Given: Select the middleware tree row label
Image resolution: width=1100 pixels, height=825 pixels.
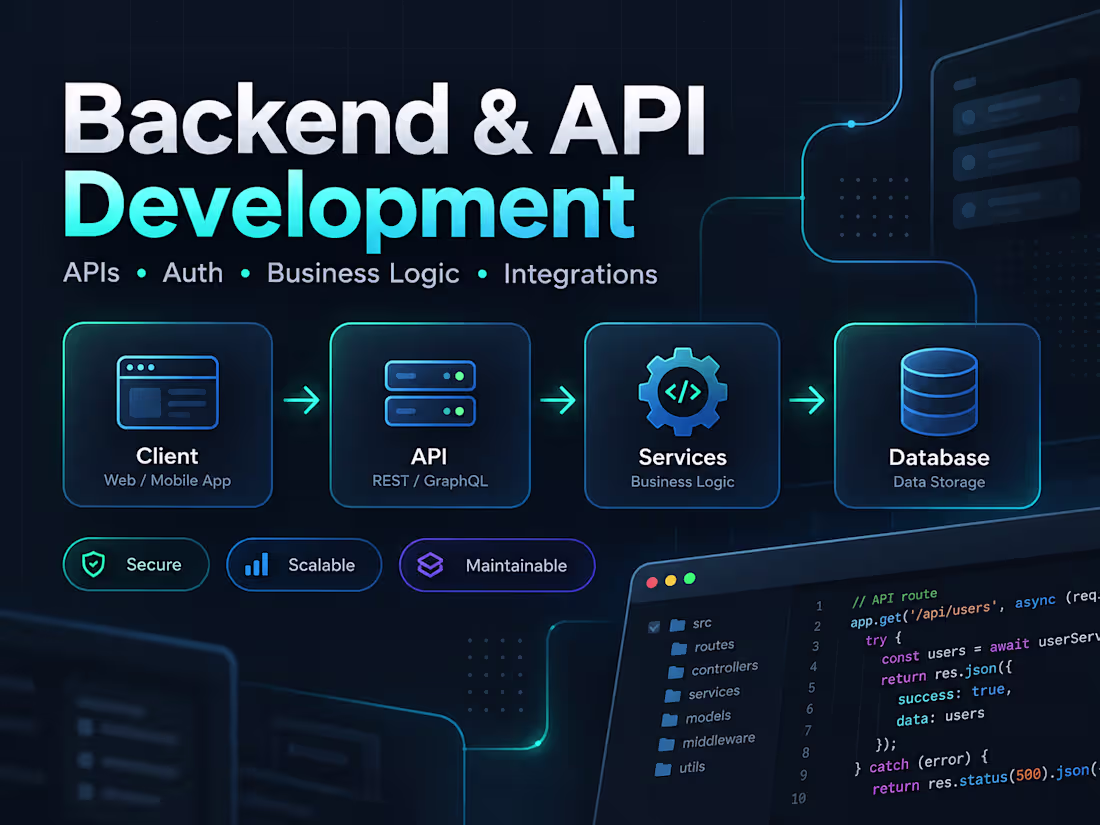Looking at the screenshot, I should coord(718,741).
